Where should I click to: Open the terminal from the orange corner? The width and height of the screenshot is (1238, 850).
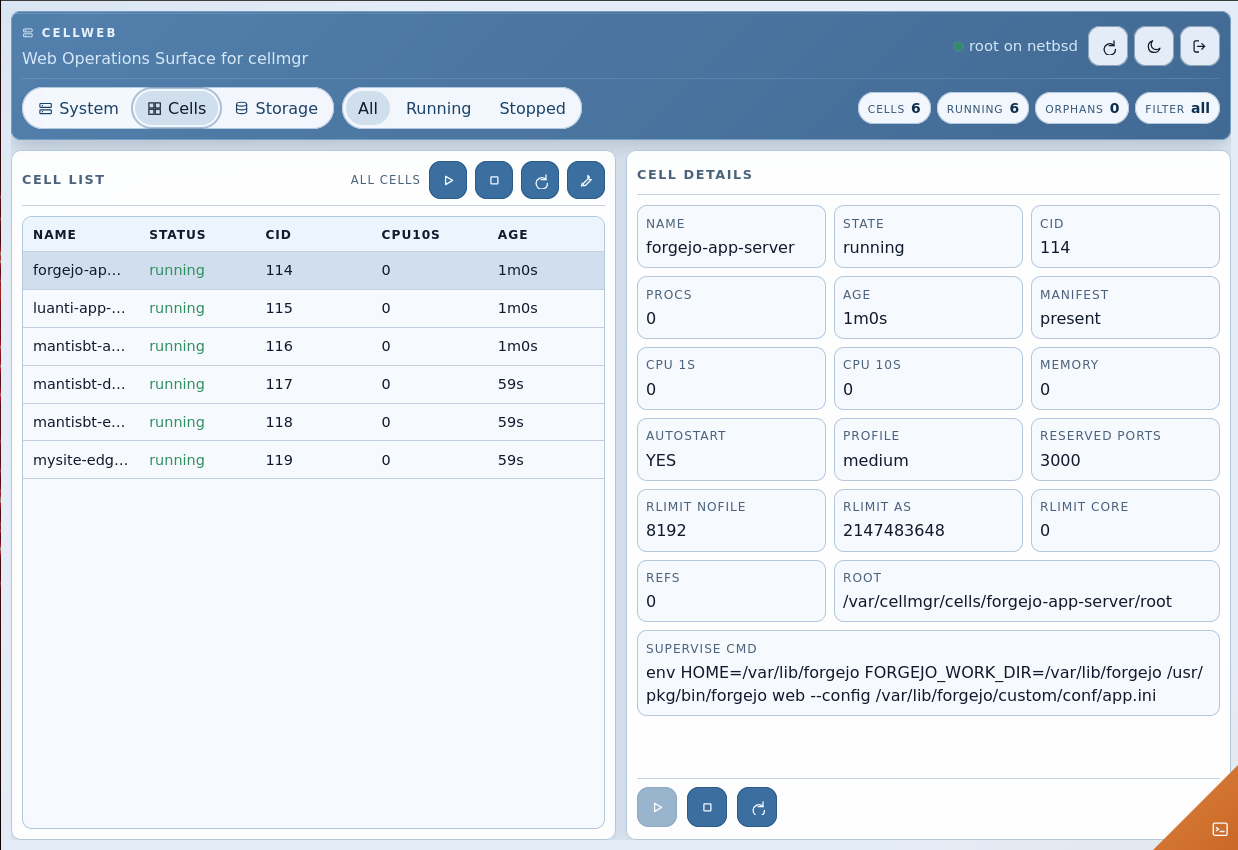pyautogui.click(x=1219, y=829)
